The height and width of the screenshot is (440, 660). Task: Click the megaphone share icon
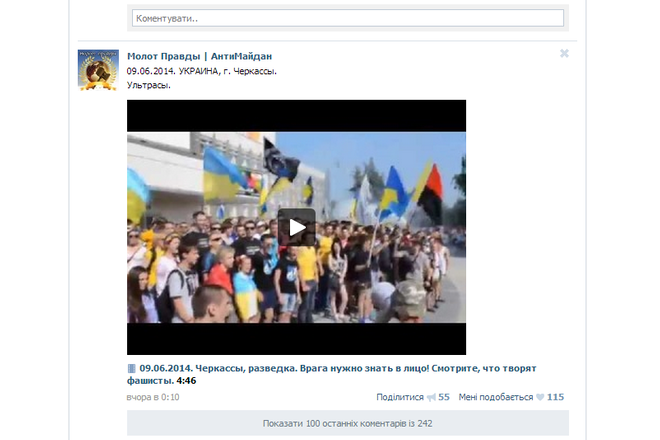tap(431, 397)
